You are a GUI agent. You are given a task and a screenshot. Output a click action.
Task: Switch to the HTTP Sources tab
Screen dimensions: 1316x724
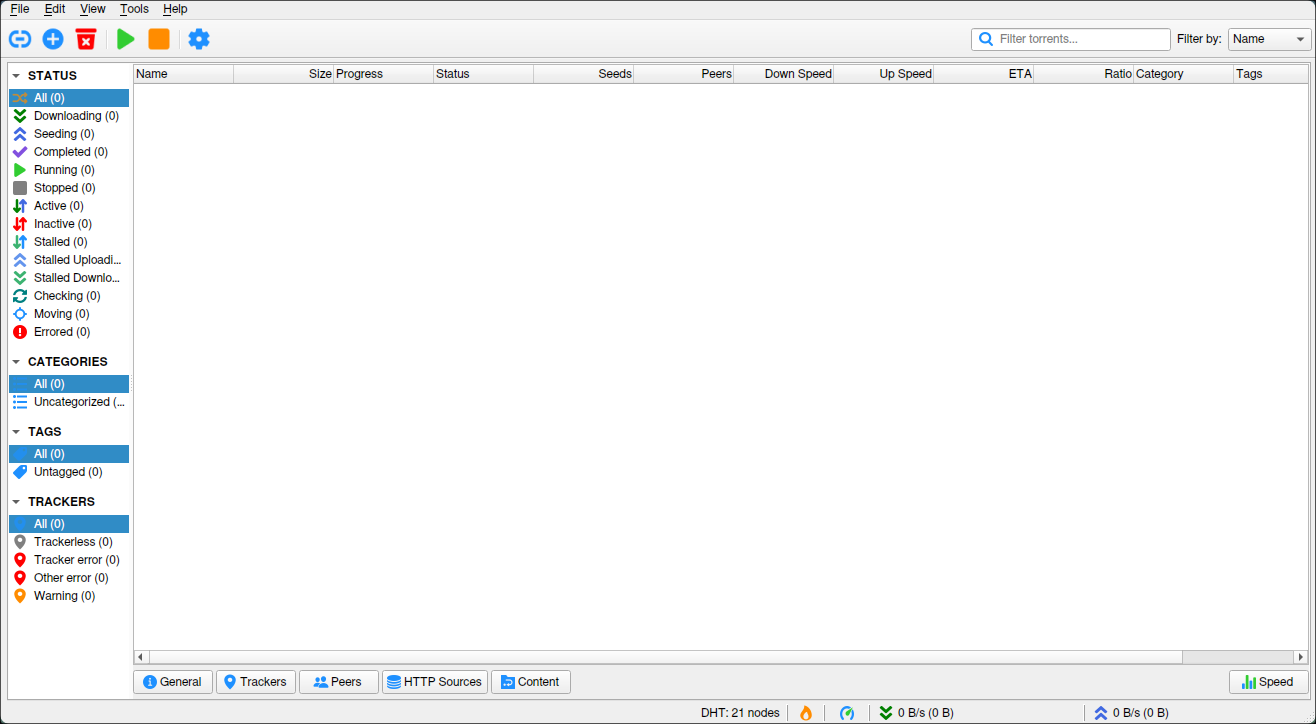click(x=435, y=682)
